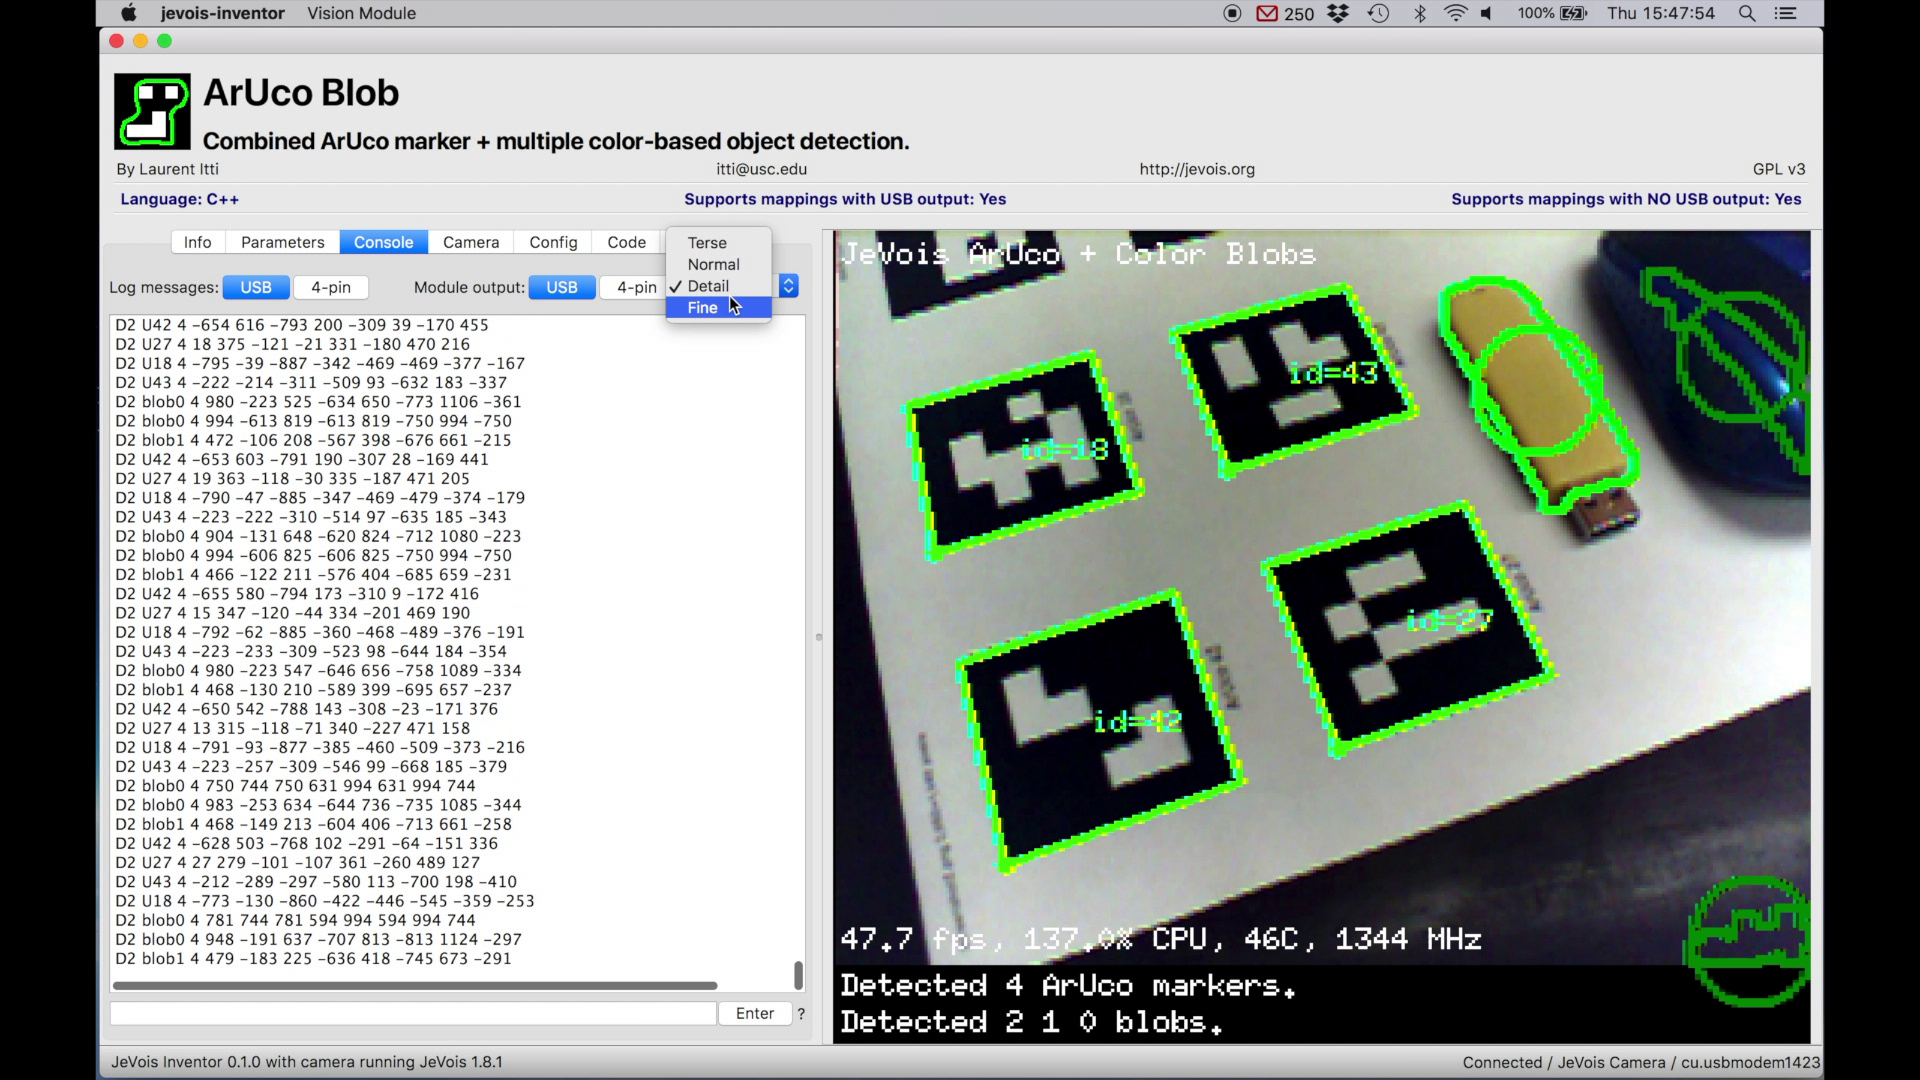Set Module output to 4-pin

pyautogui.click(x=636, y=288)
